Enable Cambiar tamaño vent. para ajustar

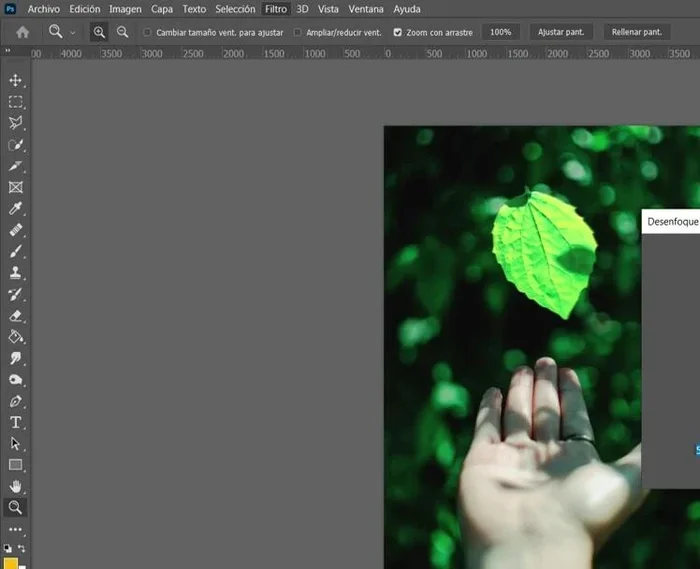147,32
